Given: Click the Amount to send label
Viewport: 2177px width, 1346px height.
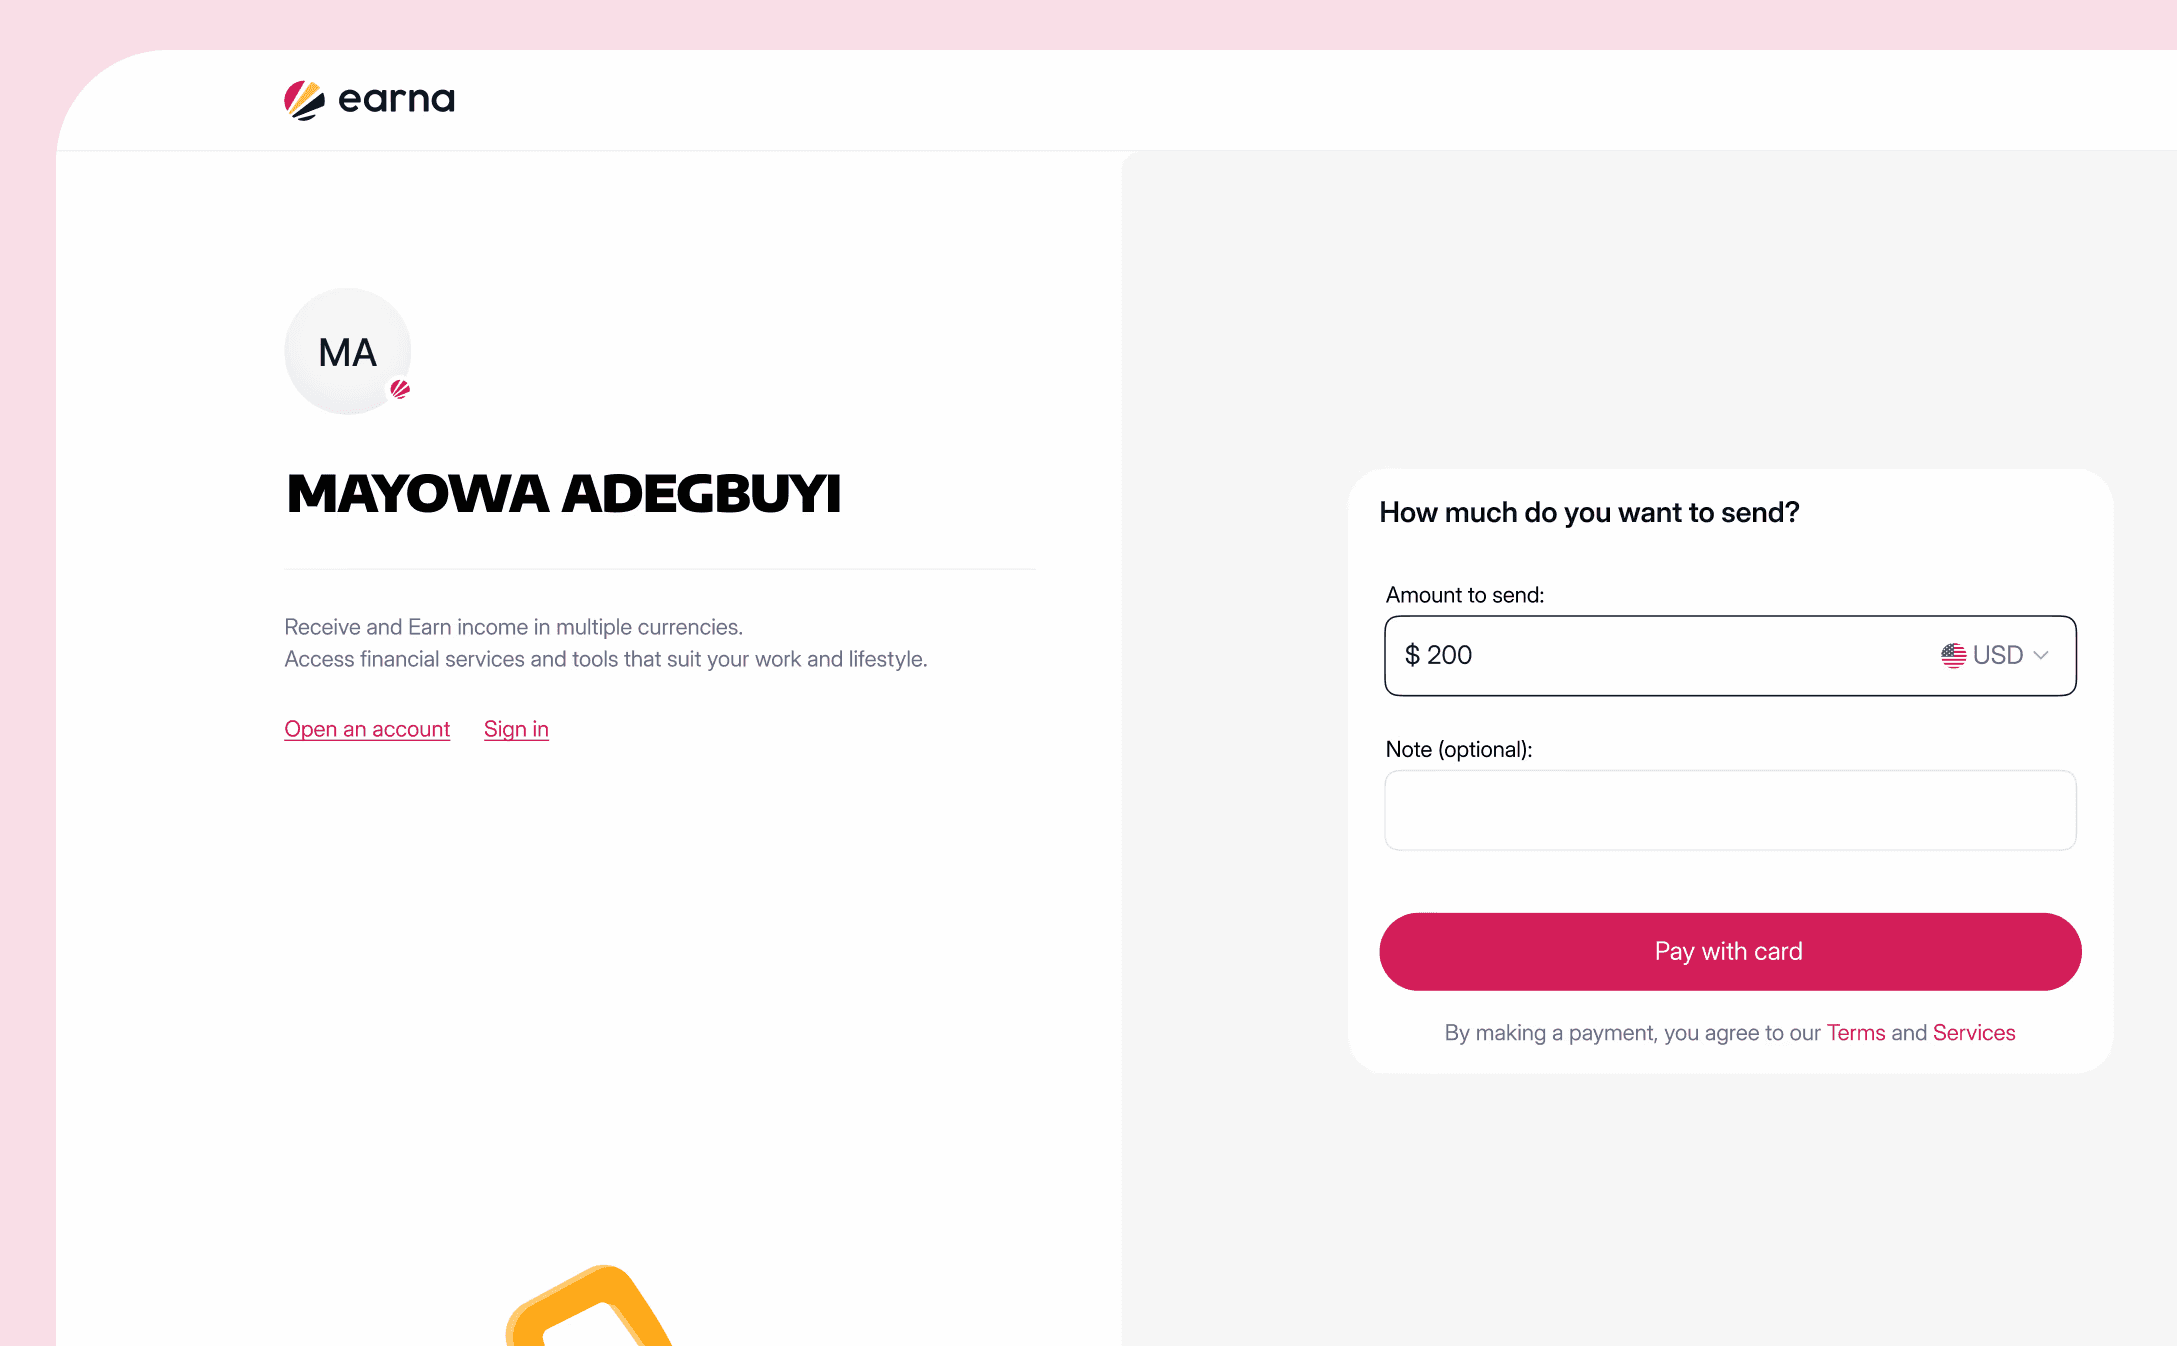Looking at the screenshot, I should click(1465, 595).
